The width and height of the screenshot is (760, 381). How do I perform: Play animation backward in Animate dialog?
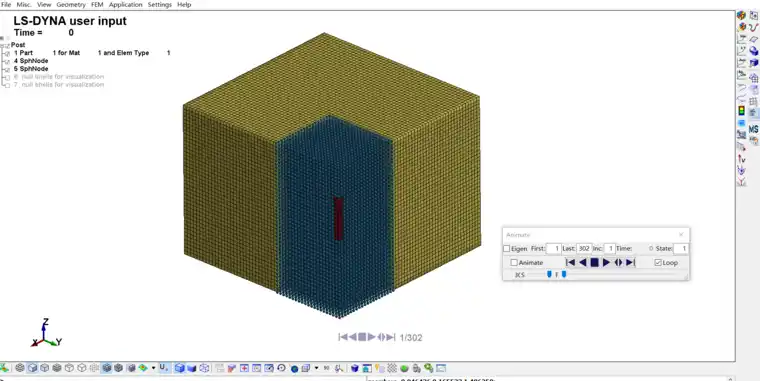[583, 263]
